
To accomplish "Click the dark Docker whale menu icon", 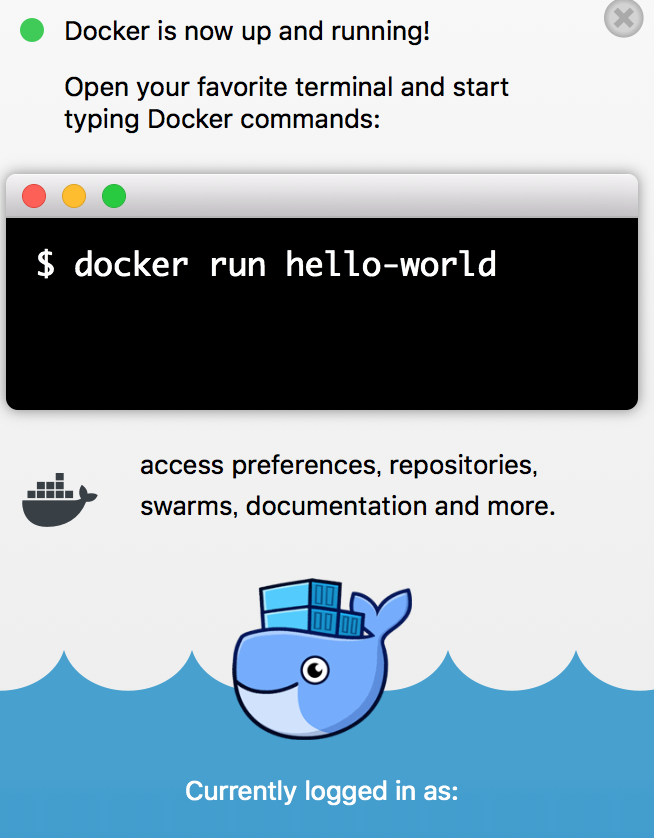I will (59, 500).
